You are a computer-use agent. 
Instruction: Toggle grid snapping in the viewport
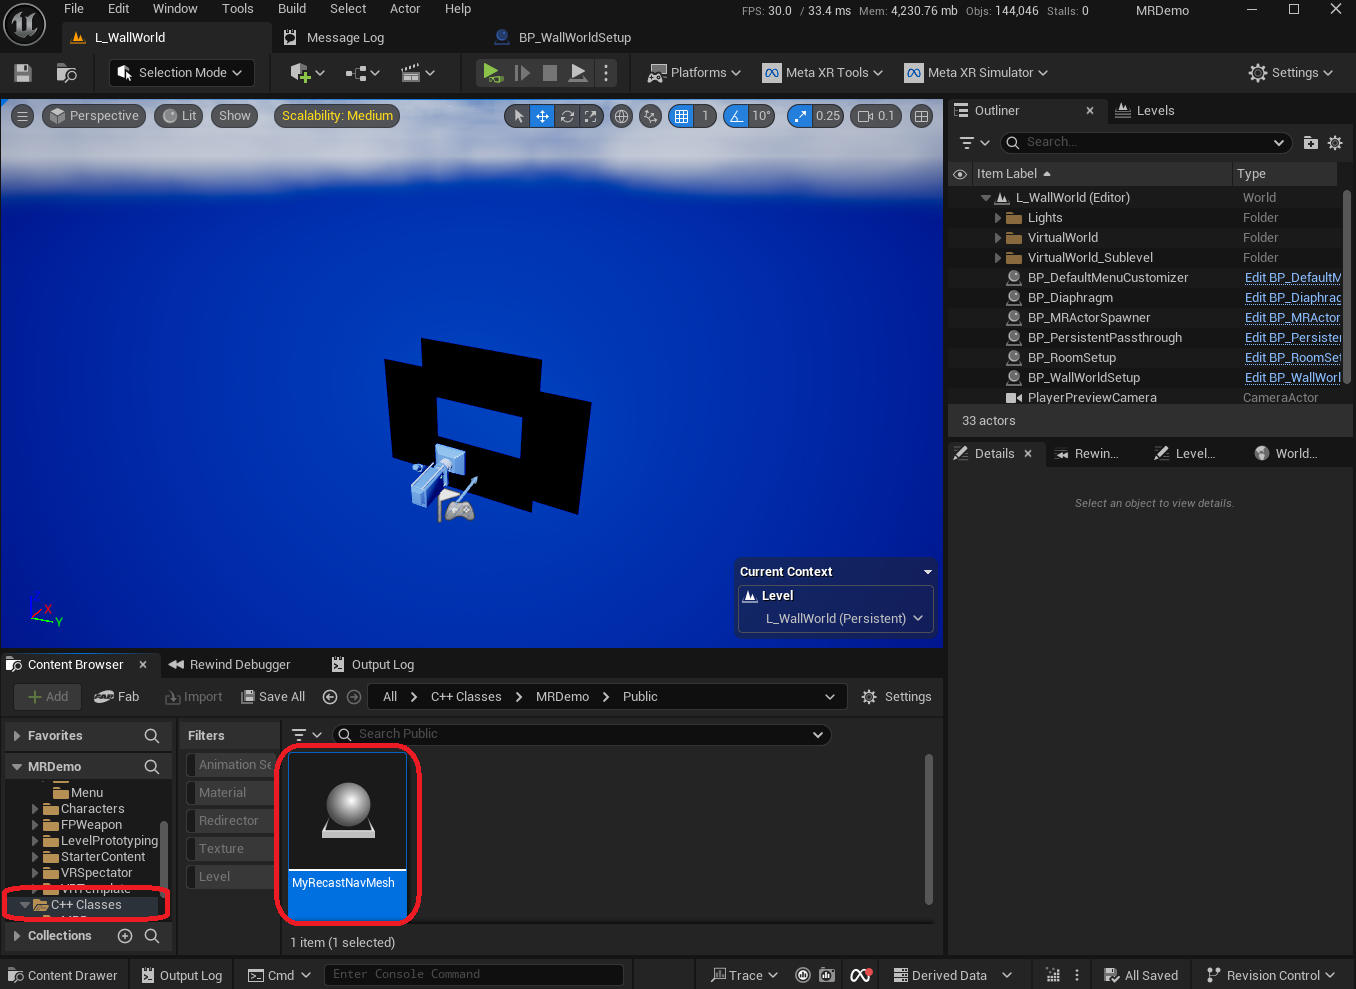681,116
